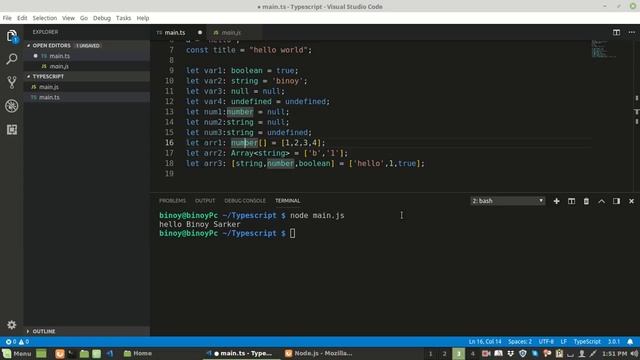Open main.ts in TYPESCRIPT folder
Image resolution: width=640 pixels, height=360 pixels.
(x=87, y=97)
